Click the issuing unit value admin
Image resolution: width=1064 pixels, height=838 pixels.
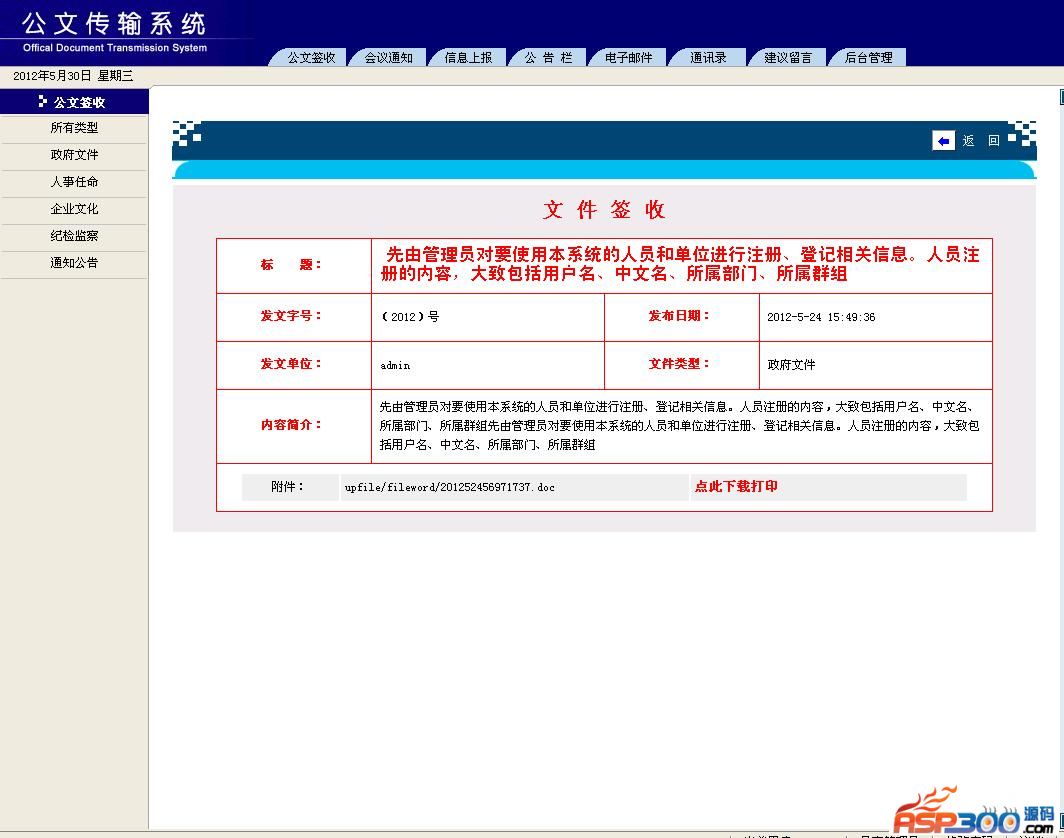(395, 365)
